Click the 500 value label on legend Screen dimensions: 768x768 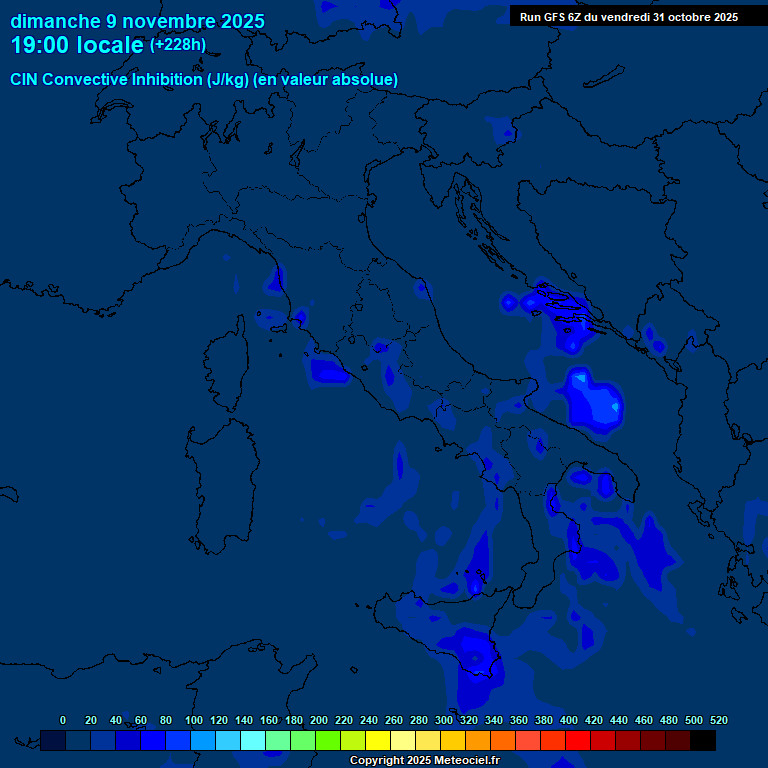693,720
